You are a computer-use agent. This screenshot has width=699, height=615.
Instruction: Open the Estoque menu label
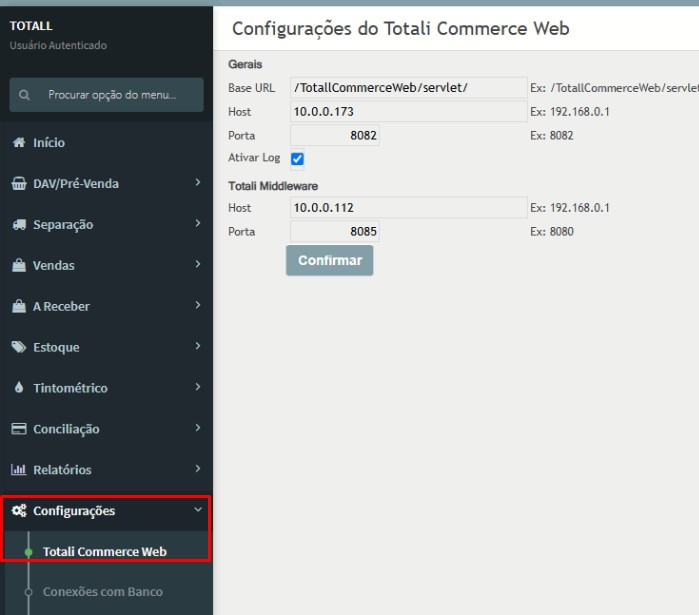point(56,347)
